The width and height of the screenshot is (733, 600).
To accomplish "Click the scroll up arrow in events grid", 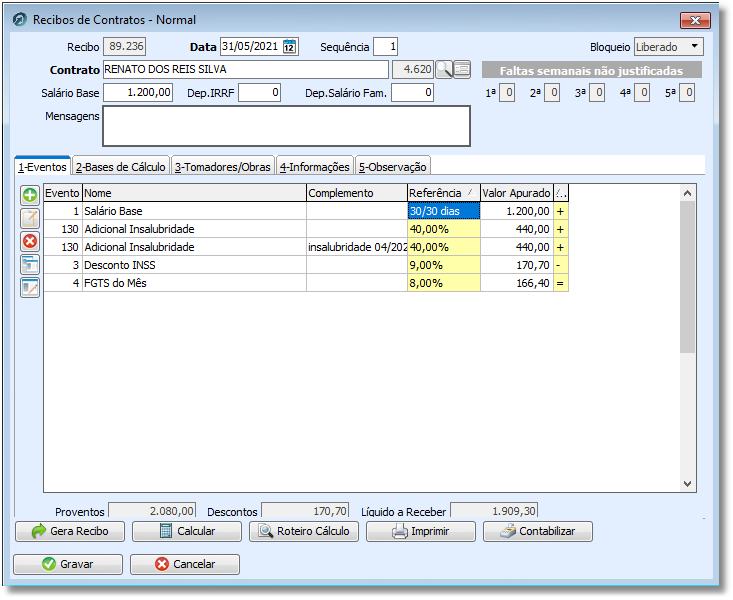I will 687,193.
